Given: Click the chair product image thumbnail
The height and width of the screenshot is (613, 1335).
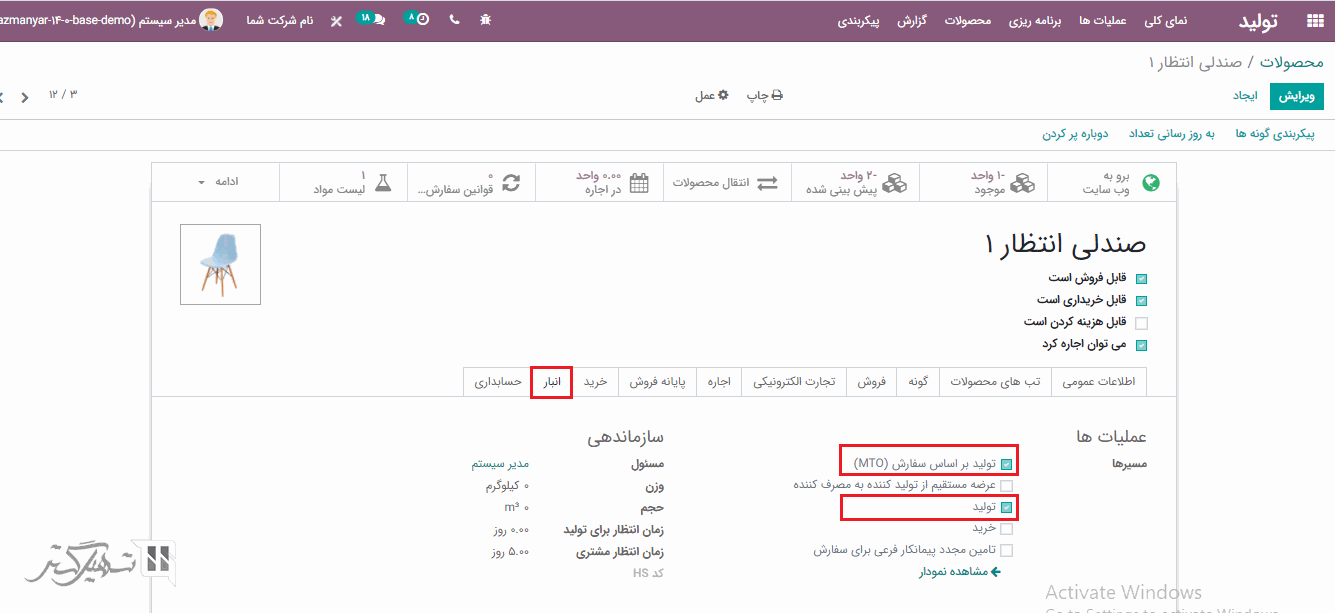Looking at the screenshot, I should coord(220,264).
